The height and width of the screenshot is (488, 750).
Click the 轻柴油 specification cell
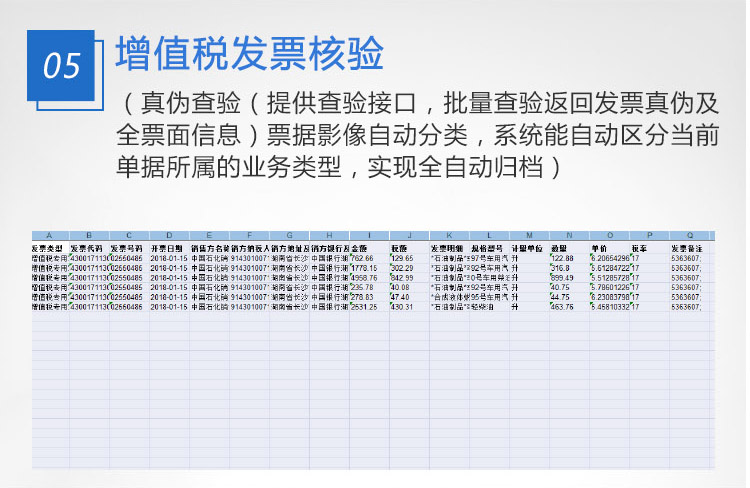tap(489, 307)
